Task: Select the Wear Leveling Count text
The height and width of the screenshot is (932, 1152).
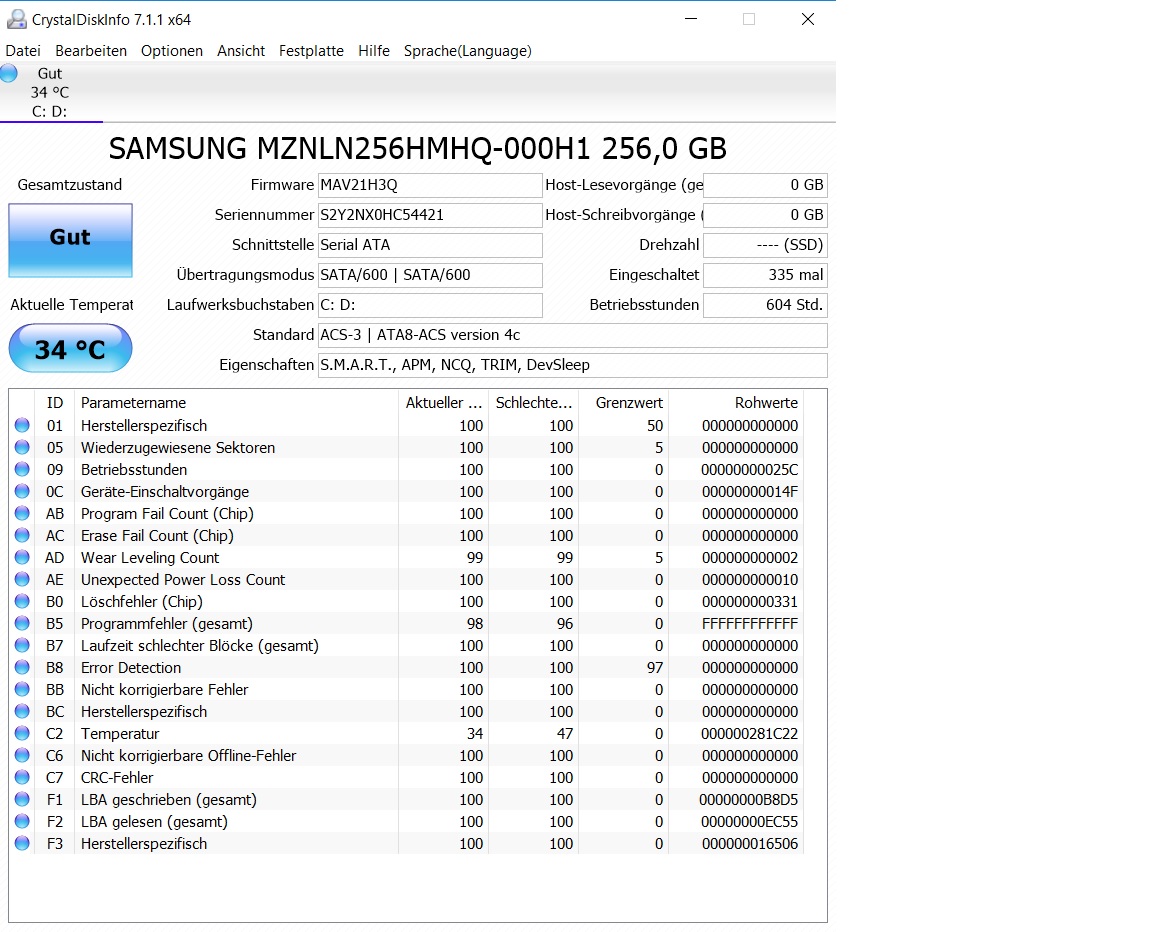Action: (x=150, y=557)
